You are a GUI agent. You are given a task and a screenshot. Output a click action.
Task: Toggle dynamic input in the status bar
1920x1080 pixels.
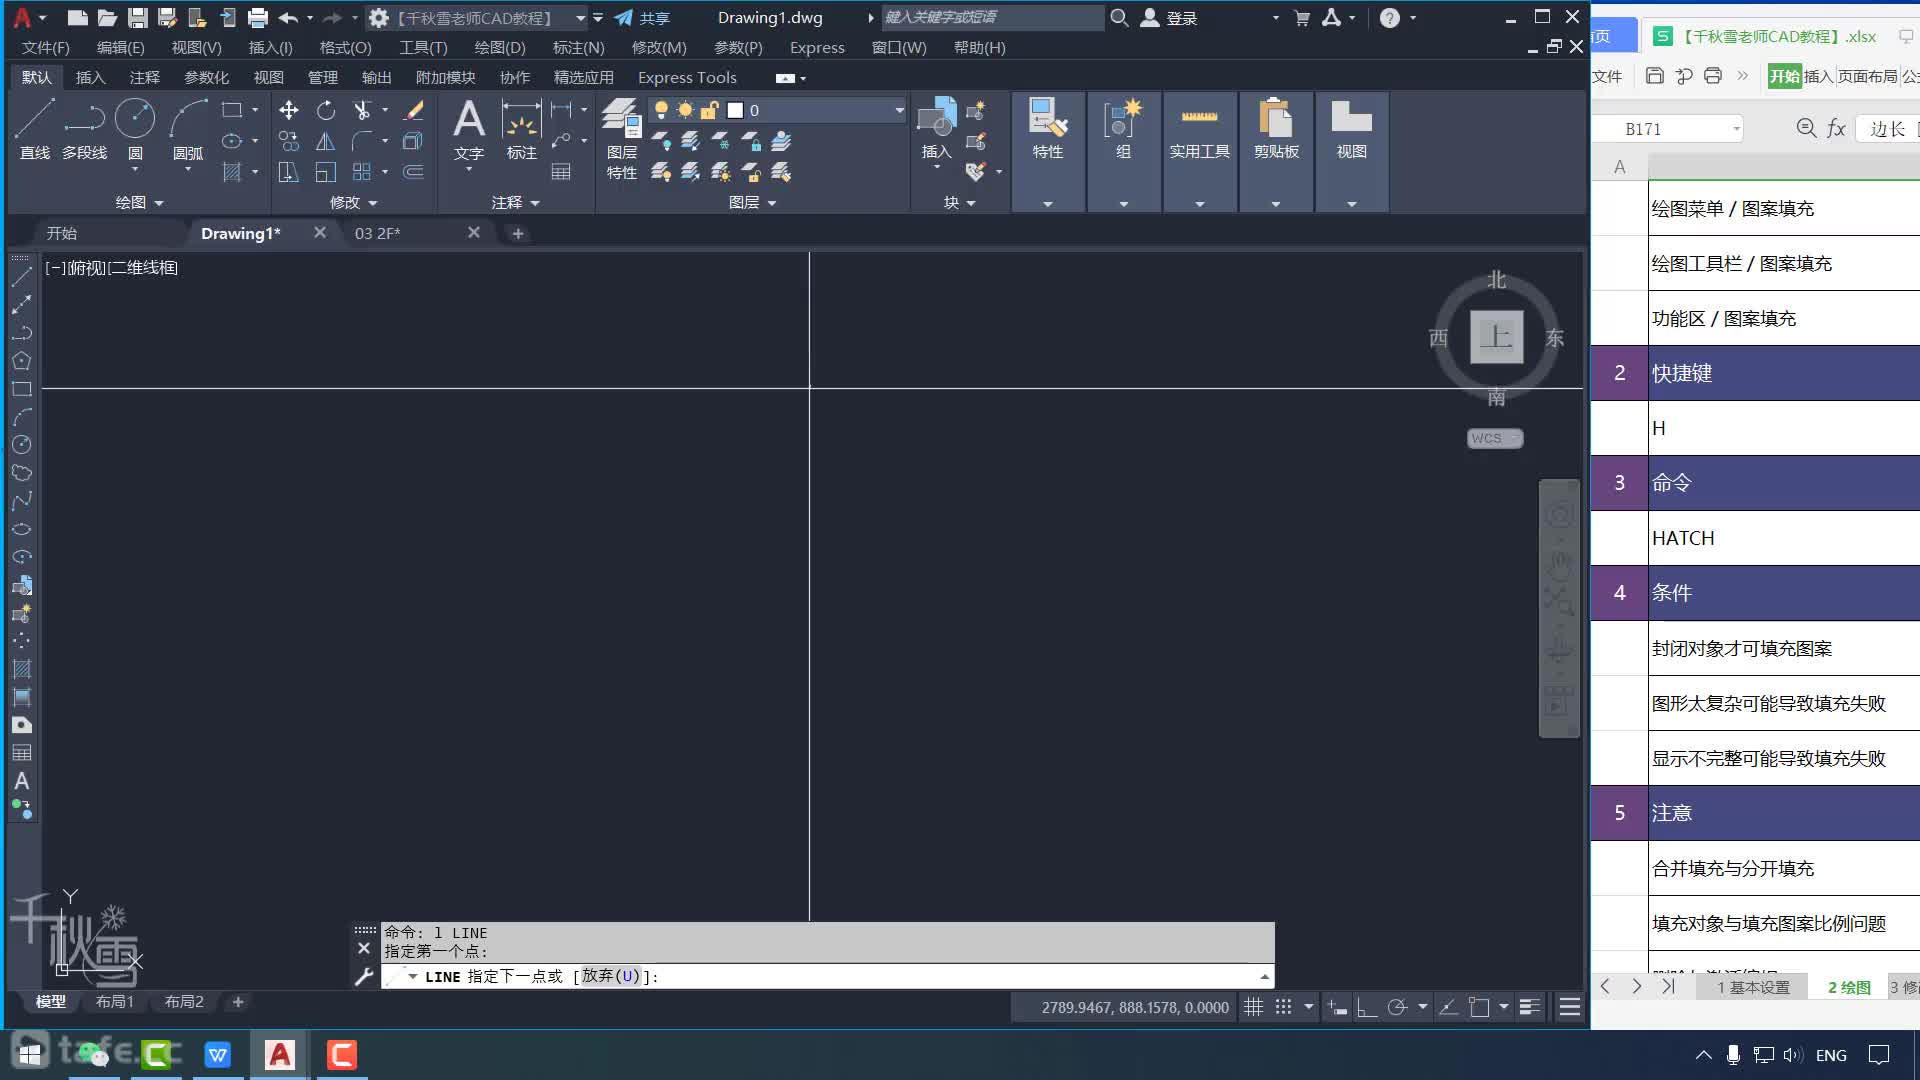point(1337,1007)
